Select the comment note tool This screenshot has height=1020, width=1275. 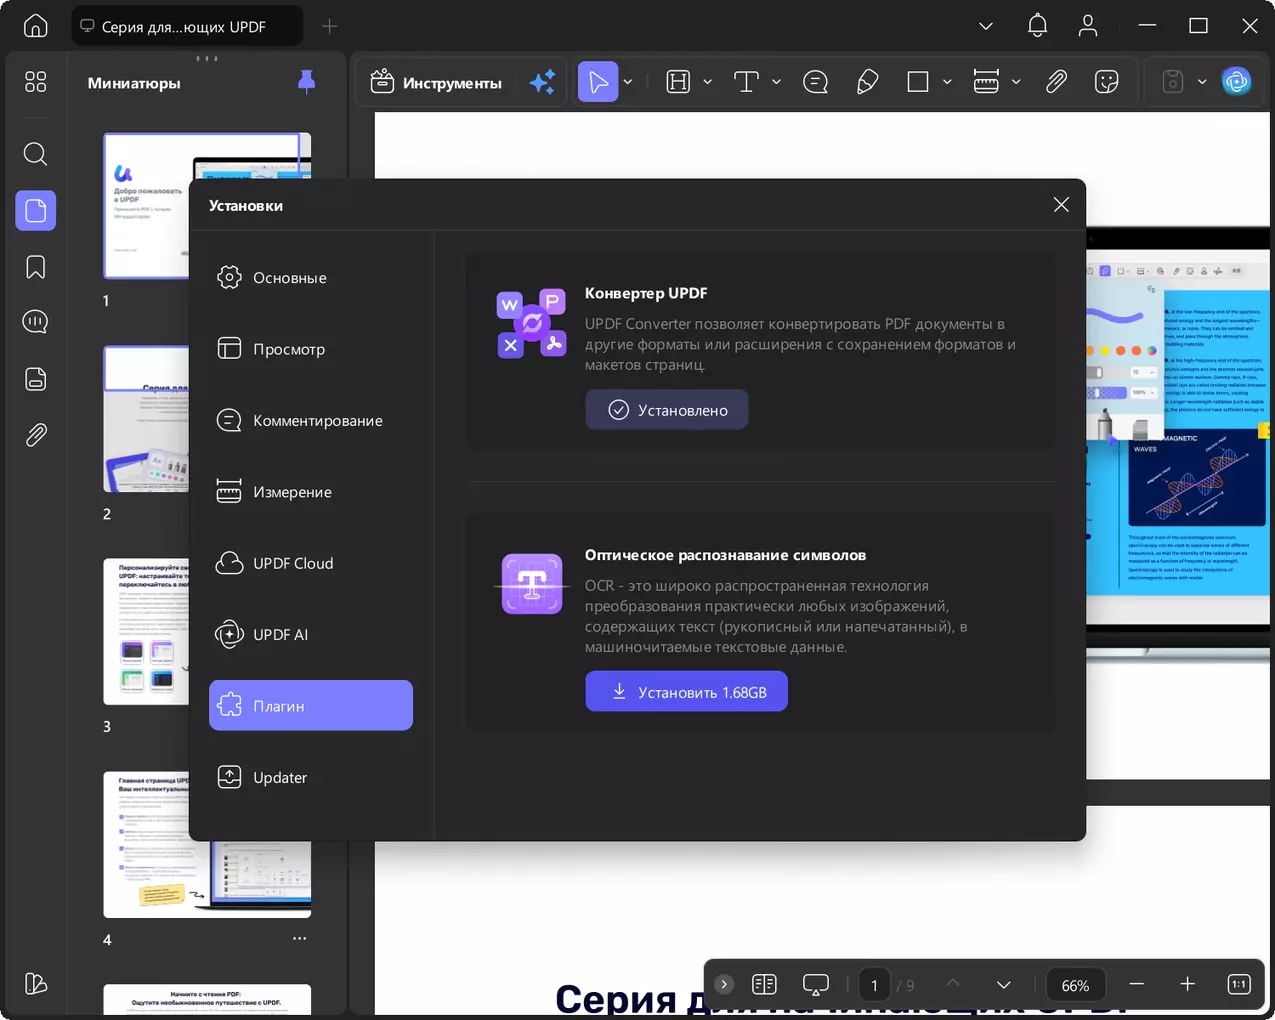coord(816,82)
